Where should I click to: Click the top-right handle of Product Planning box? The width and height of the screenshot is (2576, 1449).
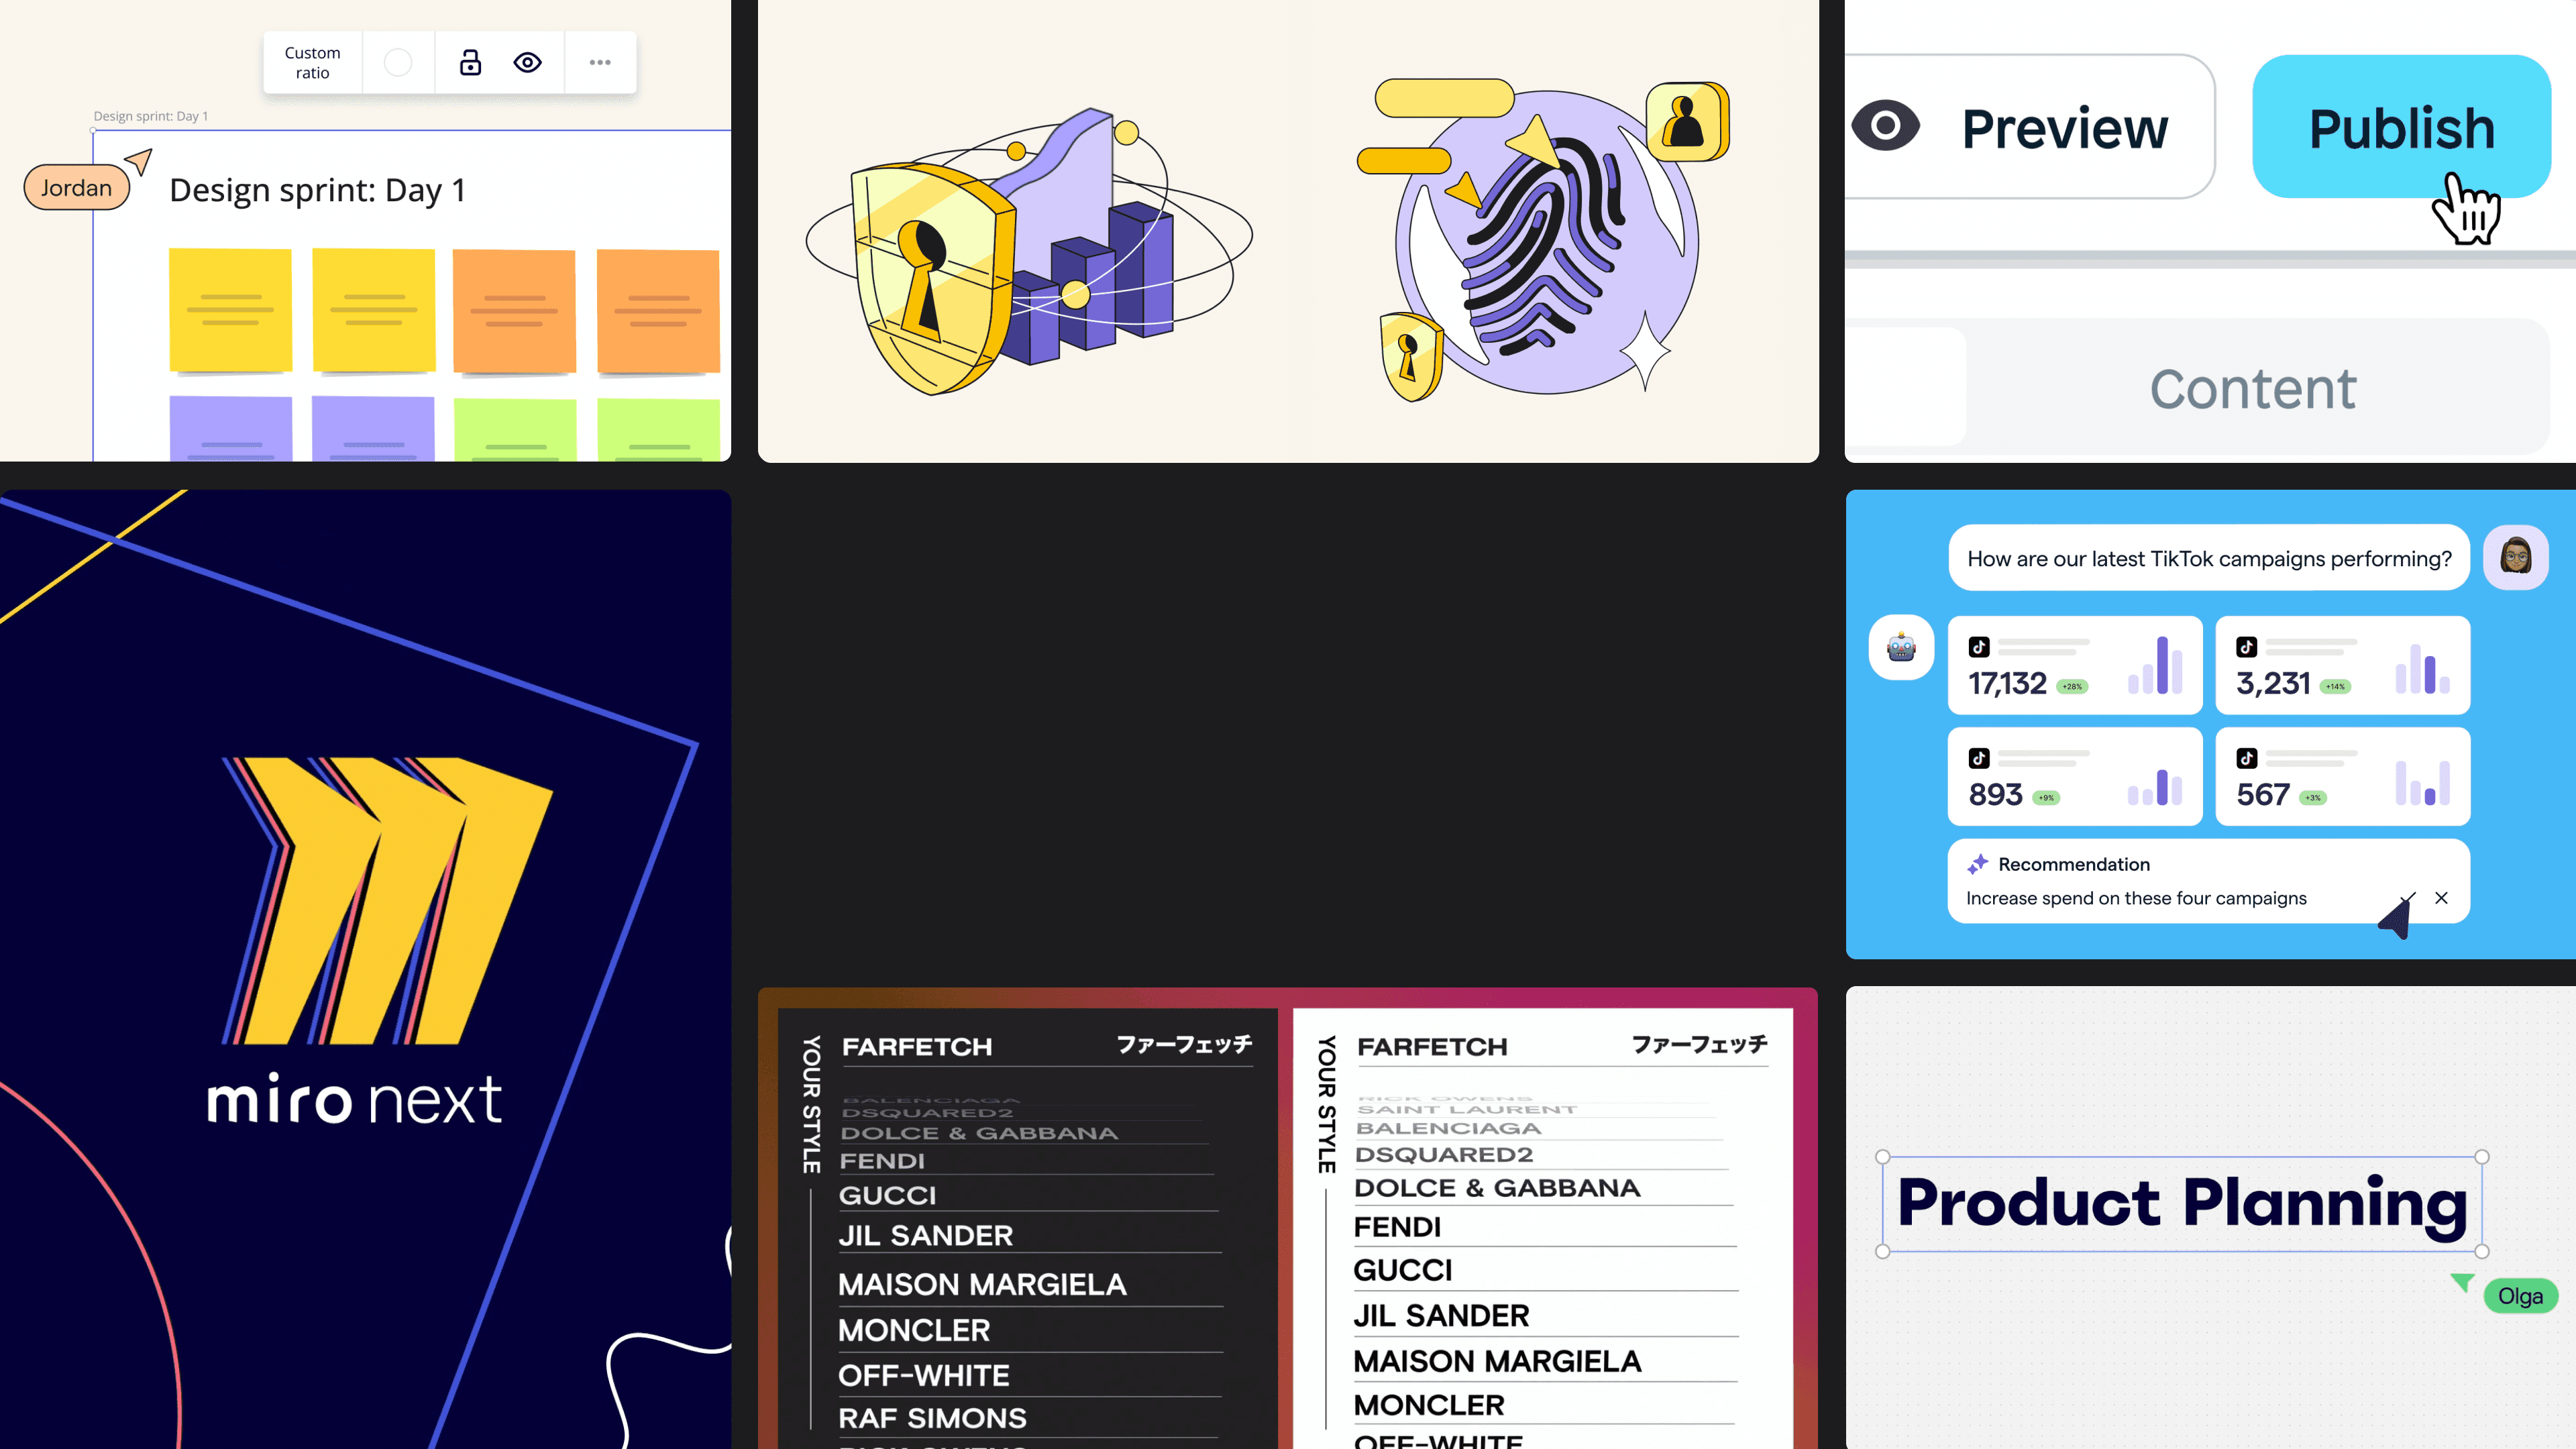(x=2482, y=1157)
